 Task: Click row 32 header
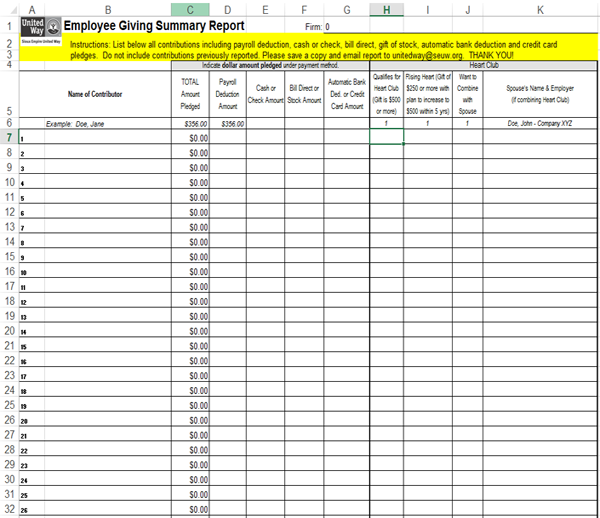coord(9,509)
